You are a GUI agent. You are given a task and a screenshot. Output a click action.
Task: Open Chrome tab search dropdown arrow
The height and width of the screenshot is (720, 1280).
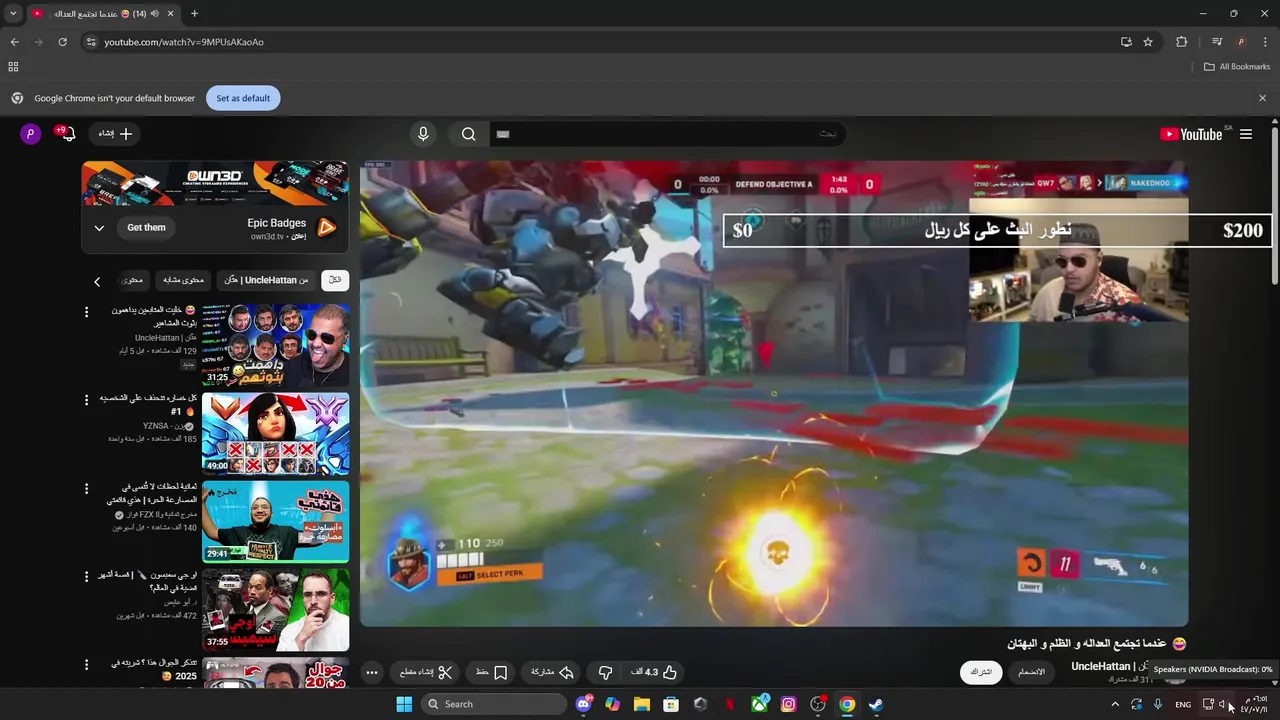pos(13,14)
